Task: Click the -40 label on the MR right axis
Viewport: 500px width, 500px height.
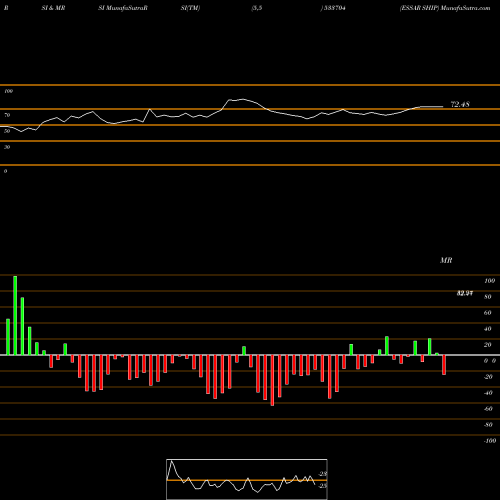Action: (x=488, y=393)
